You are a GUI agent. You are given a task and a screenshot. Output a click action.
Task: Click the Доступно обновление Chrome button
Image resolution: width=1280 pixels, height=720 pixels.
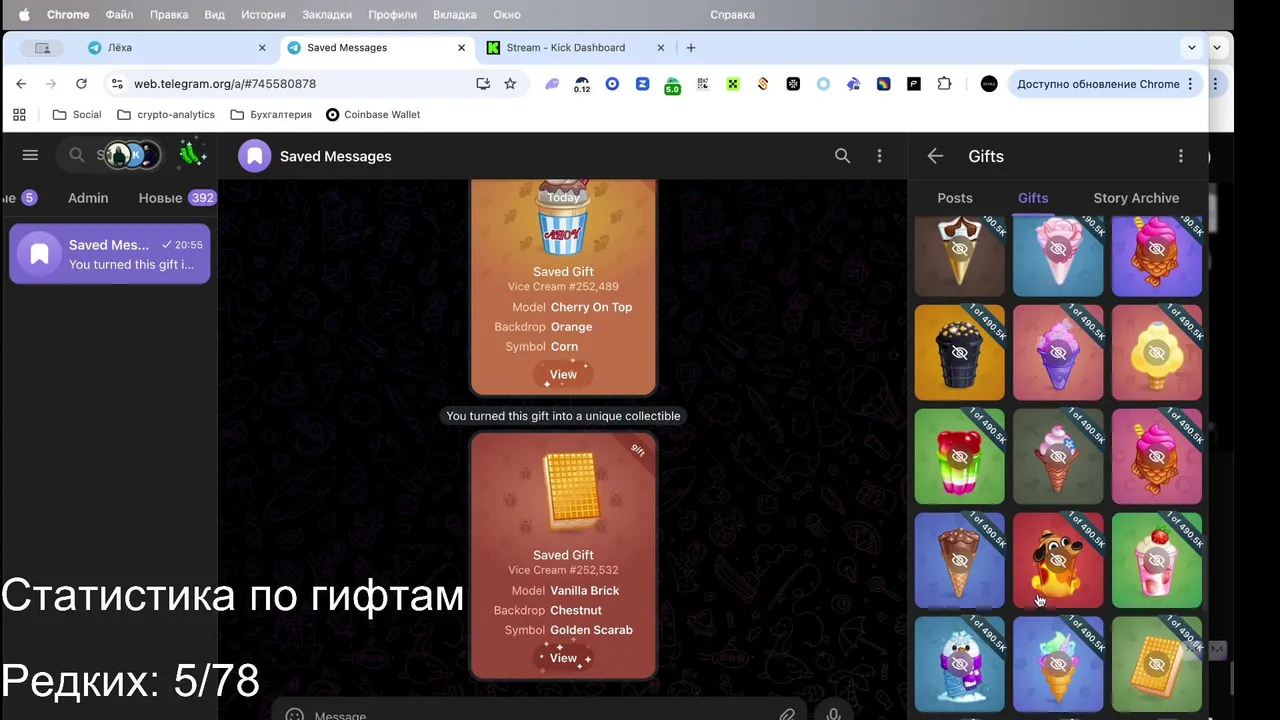1104,84
